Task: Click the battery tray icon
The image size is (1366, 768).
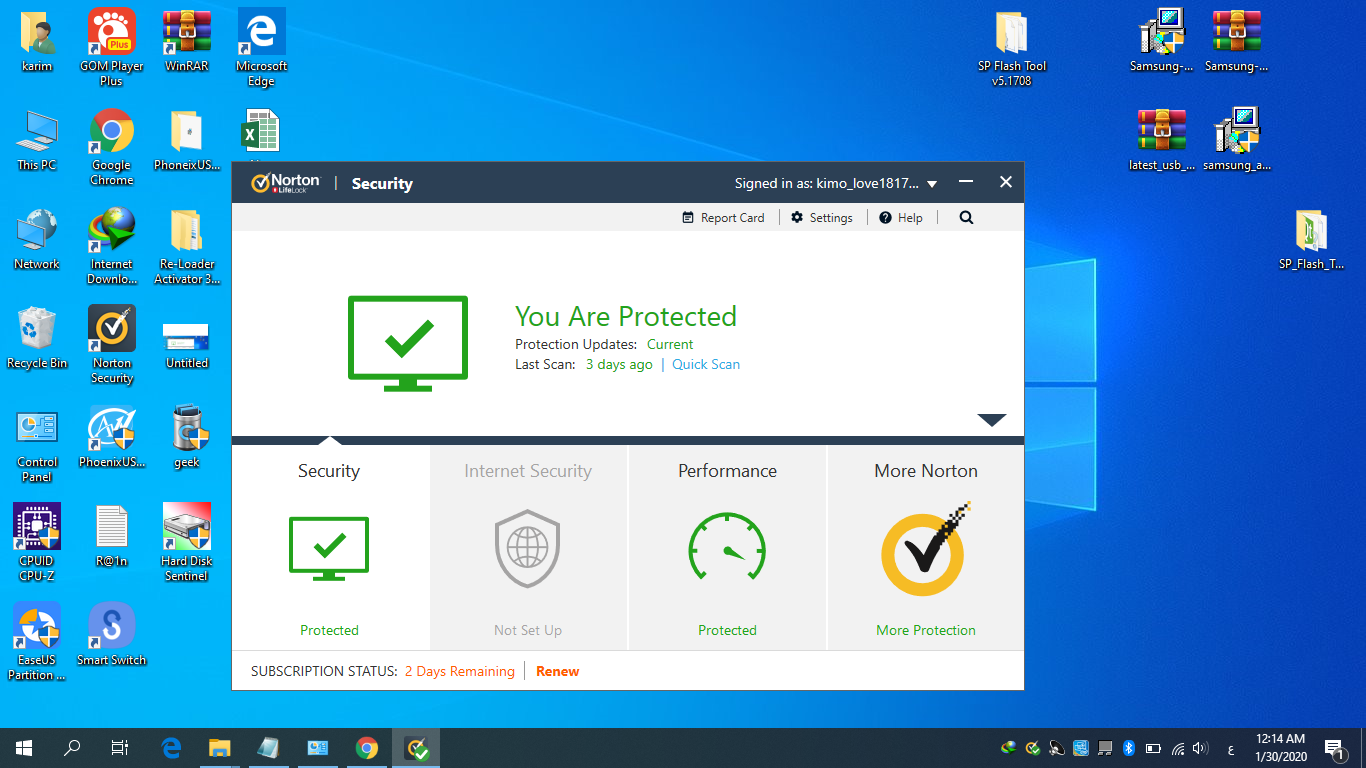Action: point(1153,748)
